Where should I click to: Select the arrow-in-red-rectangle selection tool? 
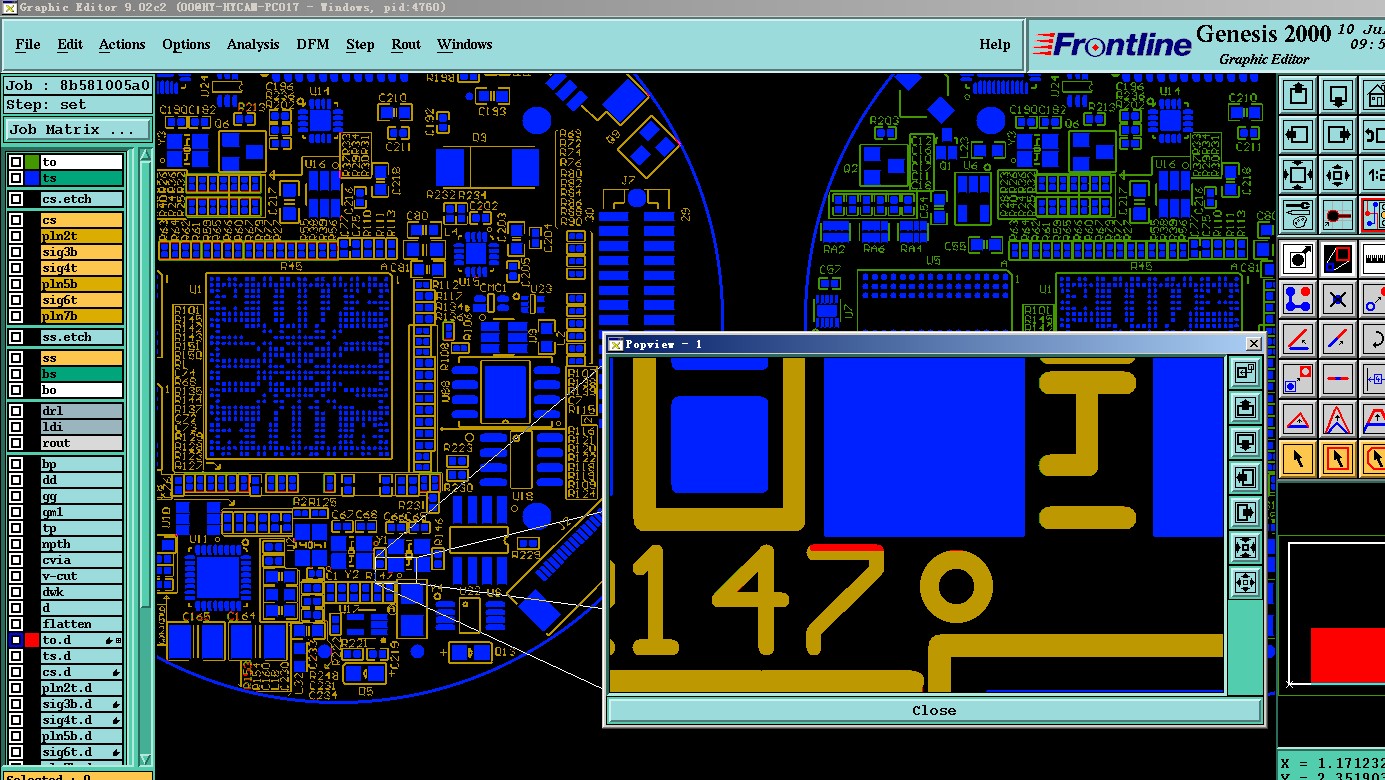(x=1338, y=459)
